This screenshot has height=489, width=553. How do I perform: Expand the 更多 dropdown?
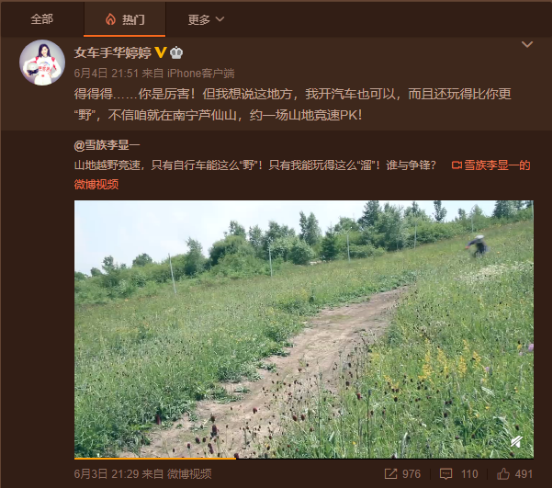(x=206, y=19)
